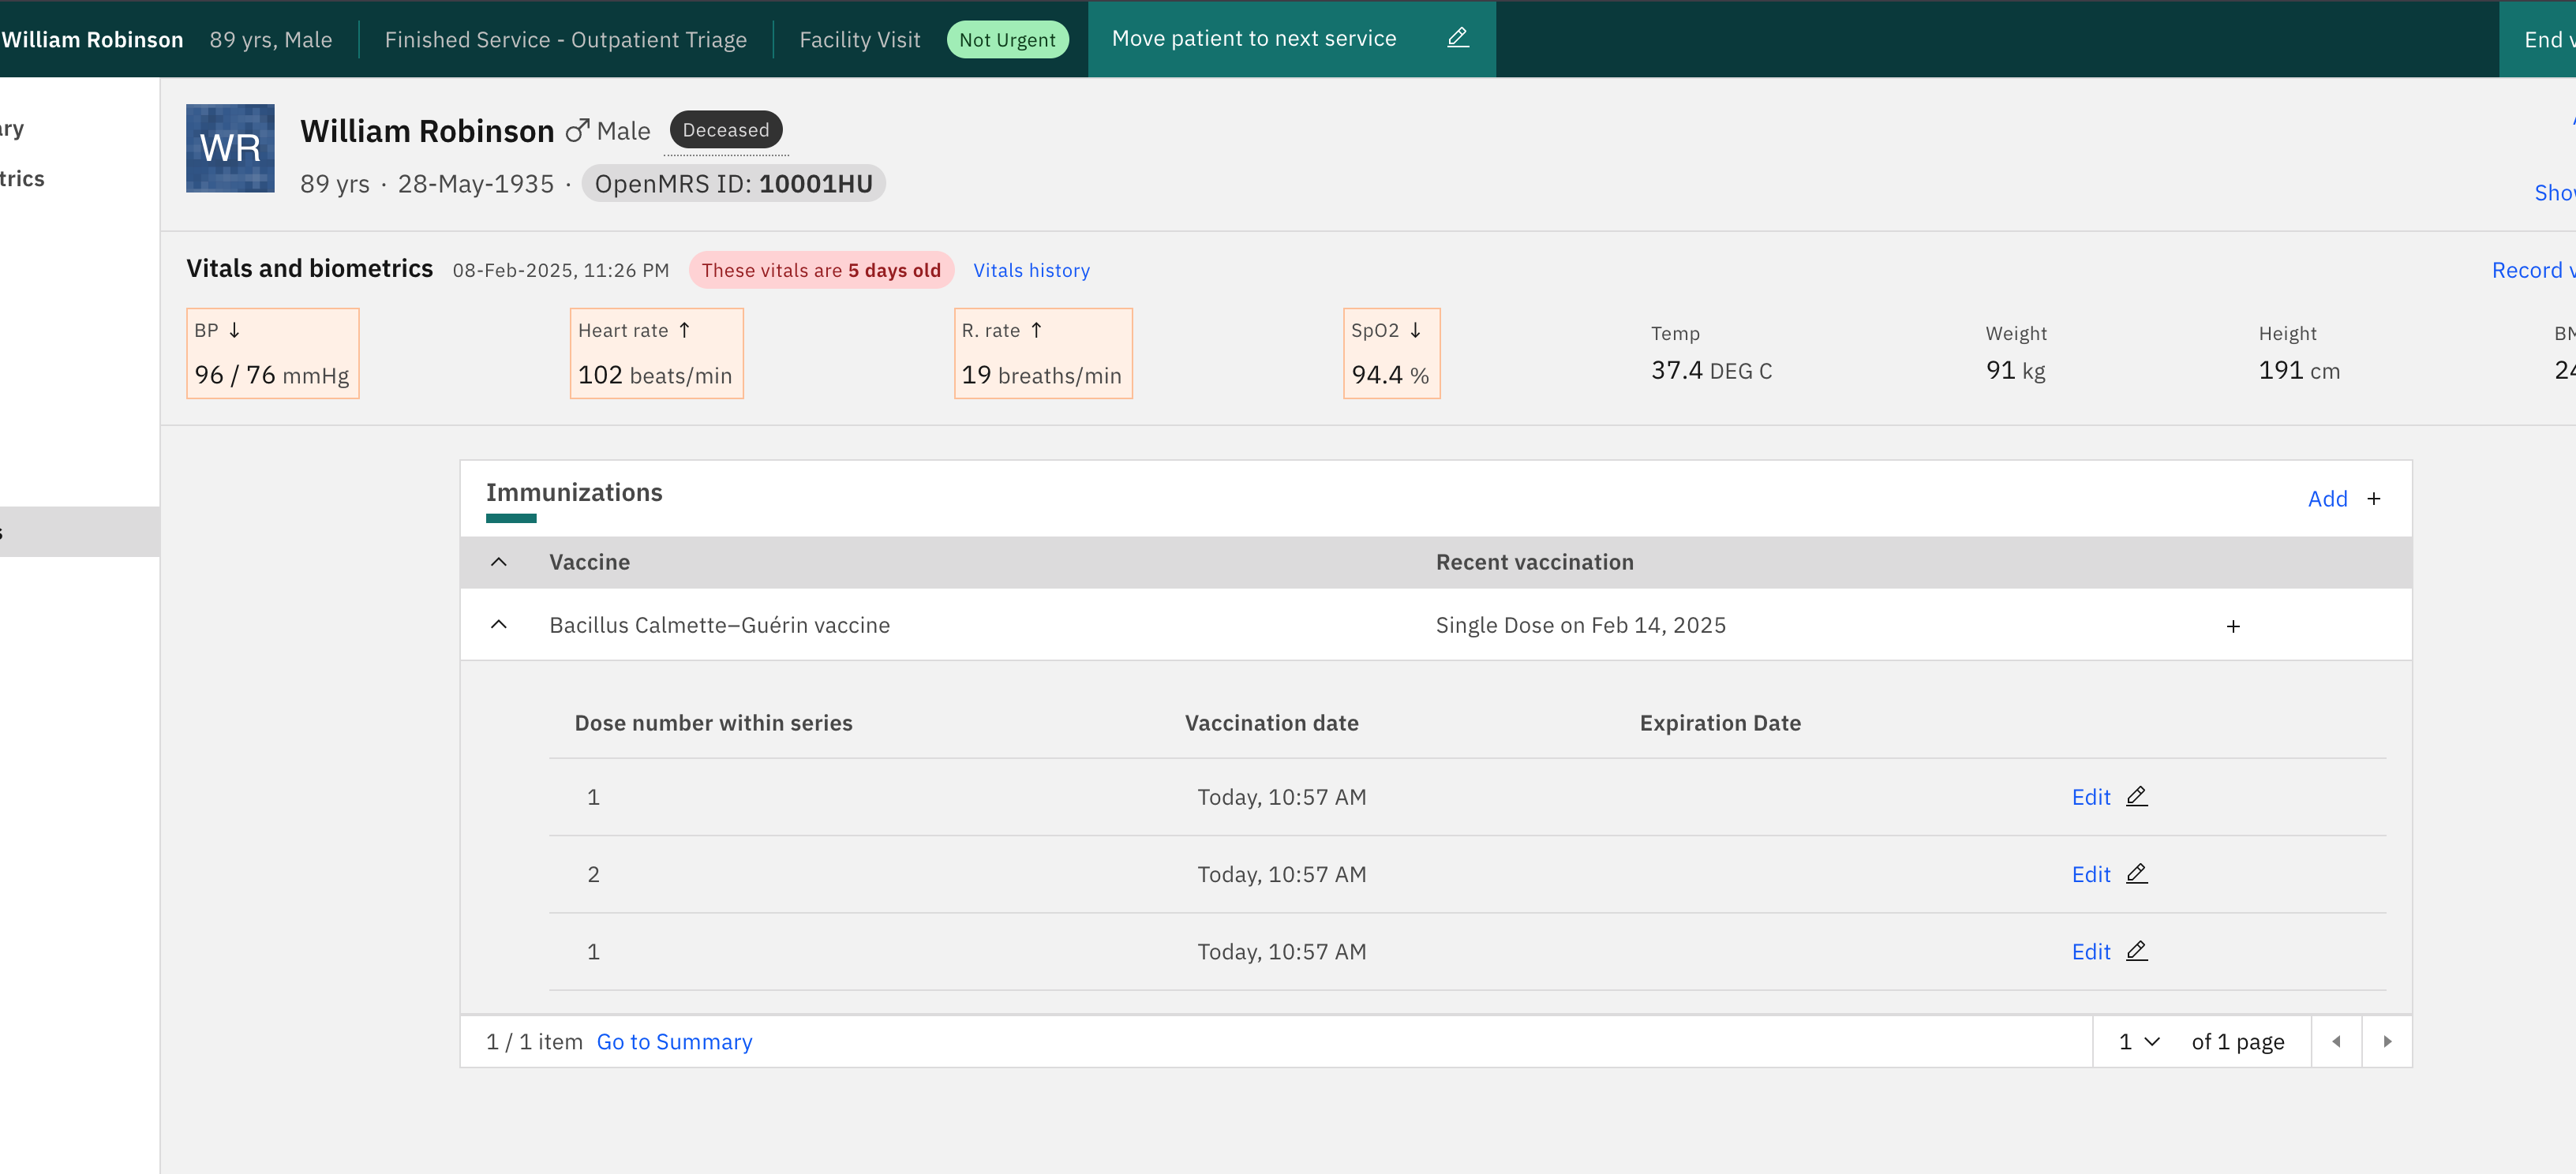Click the Height 191 cm value
The width and height of the screenshot is (2576, 1174).
[x=2298, y=370]
